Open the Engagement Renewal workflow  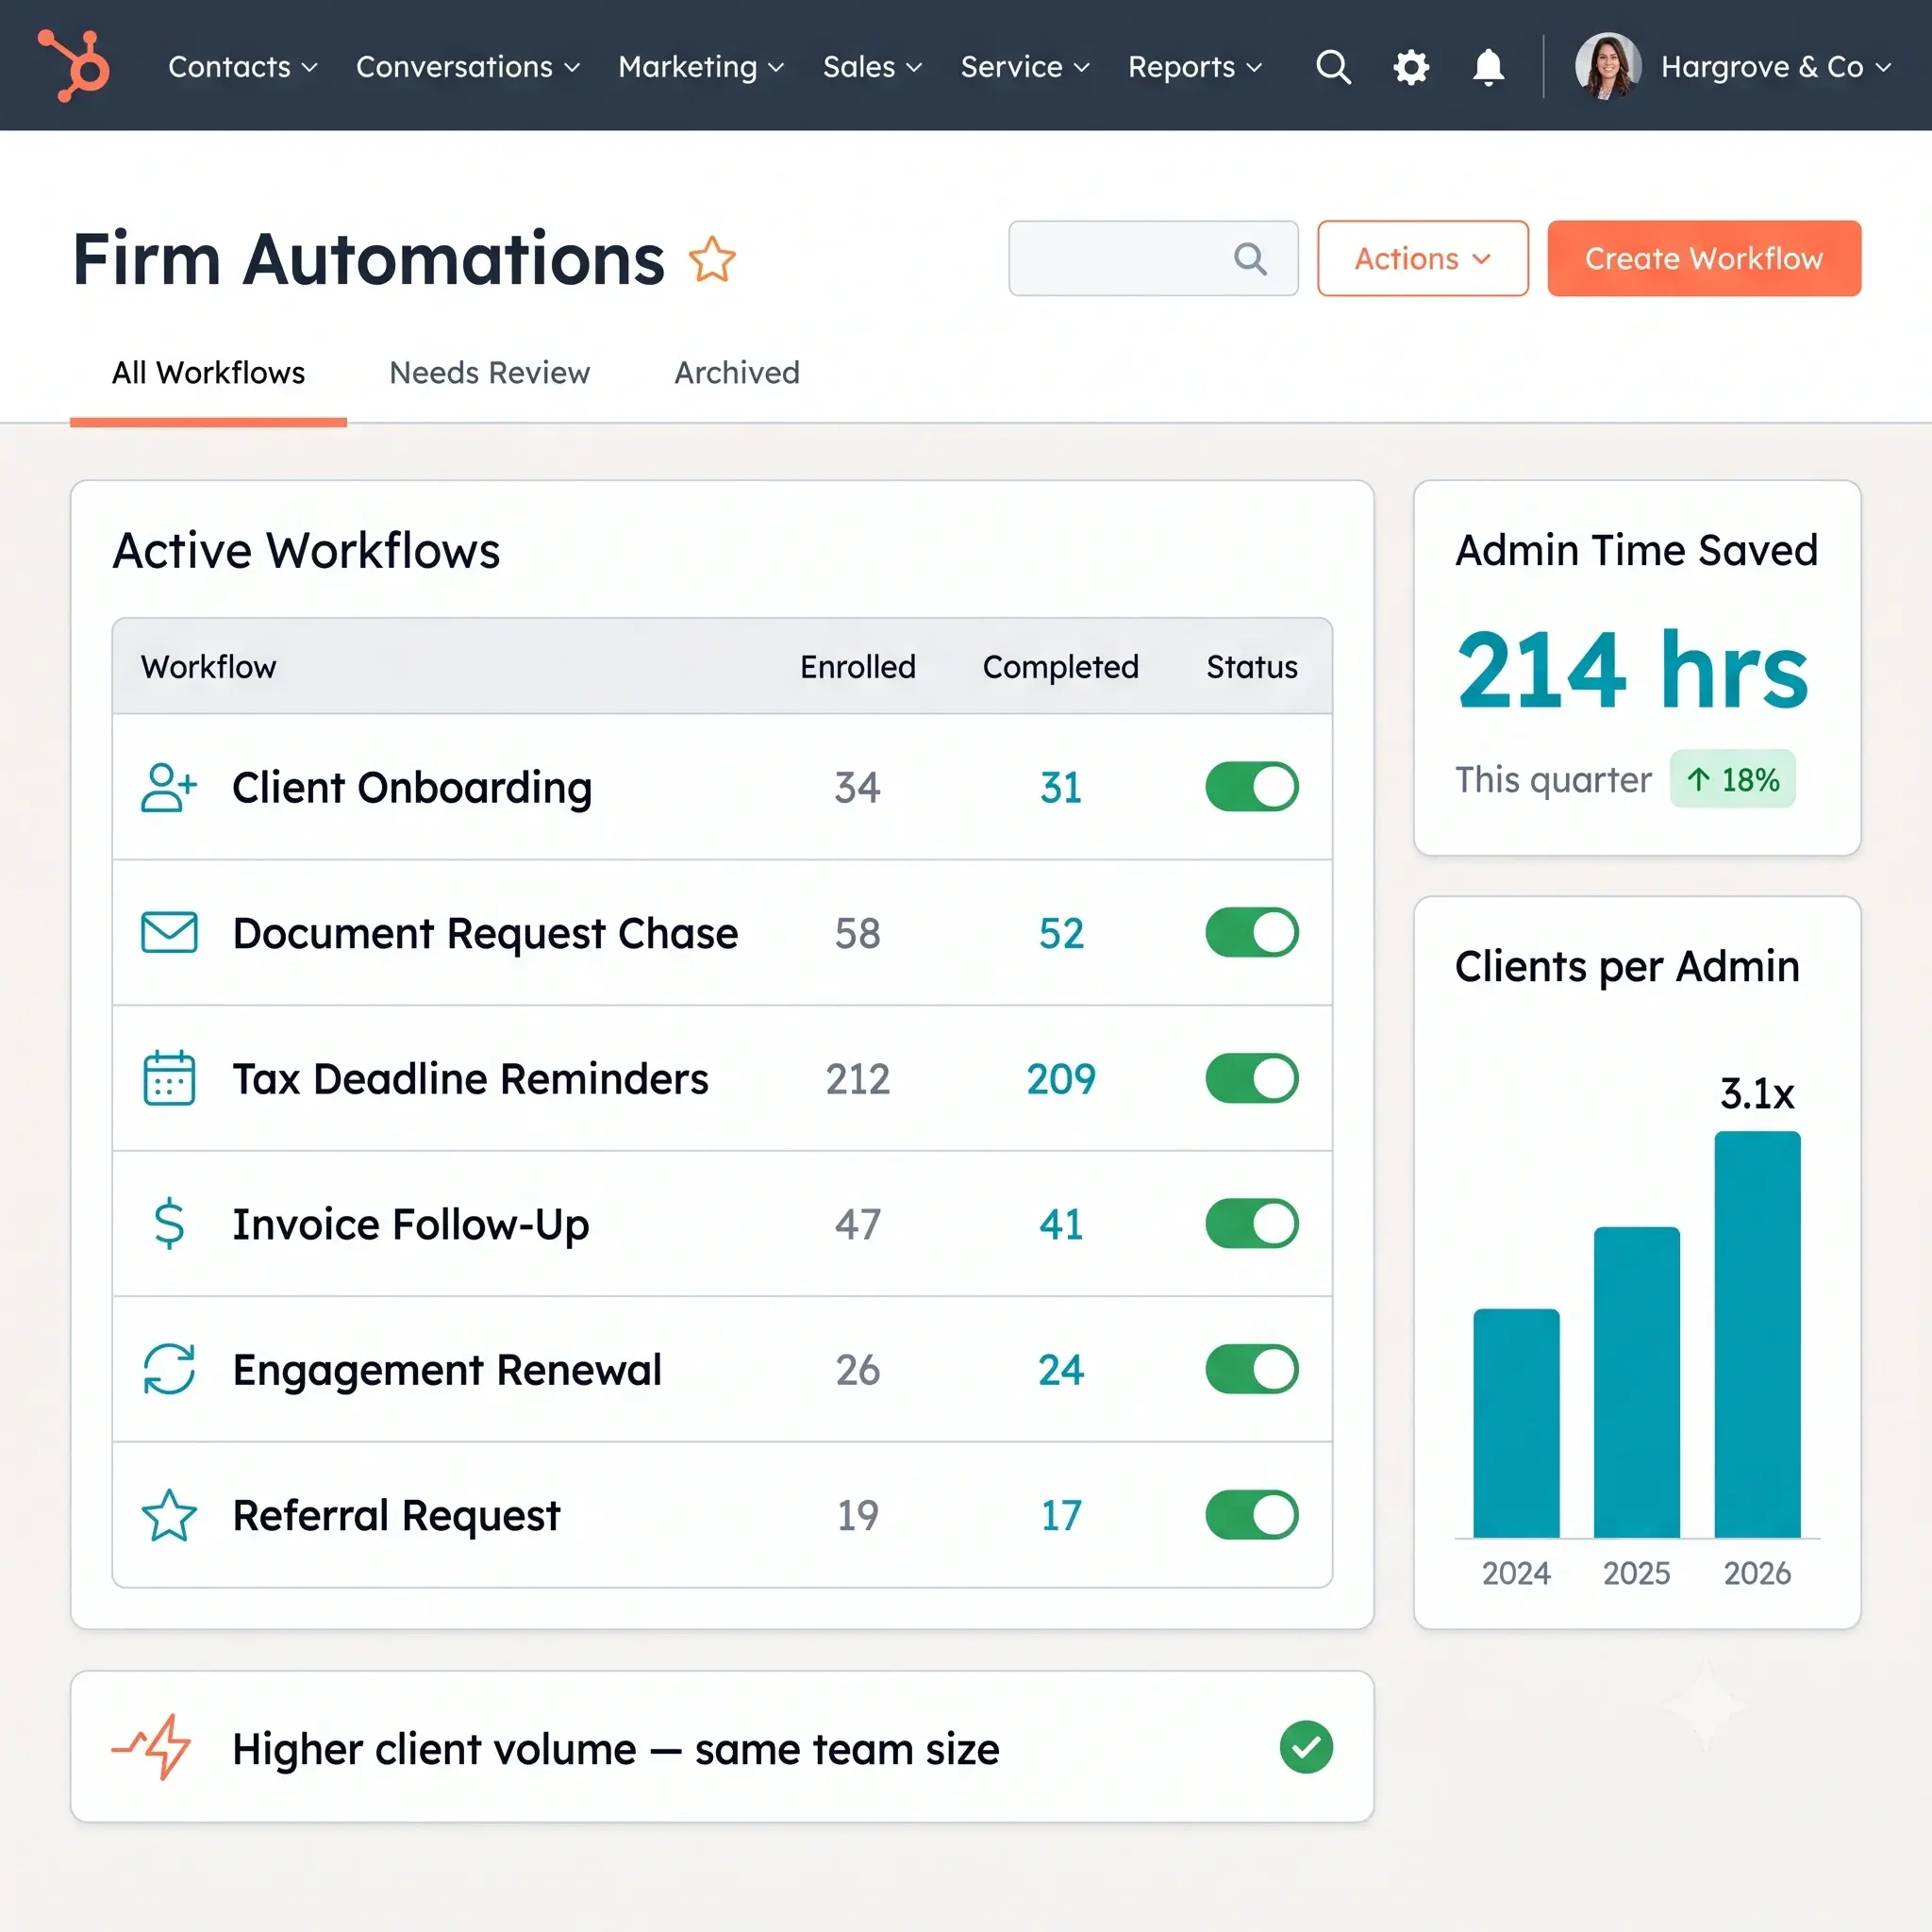click(447, 1370)
